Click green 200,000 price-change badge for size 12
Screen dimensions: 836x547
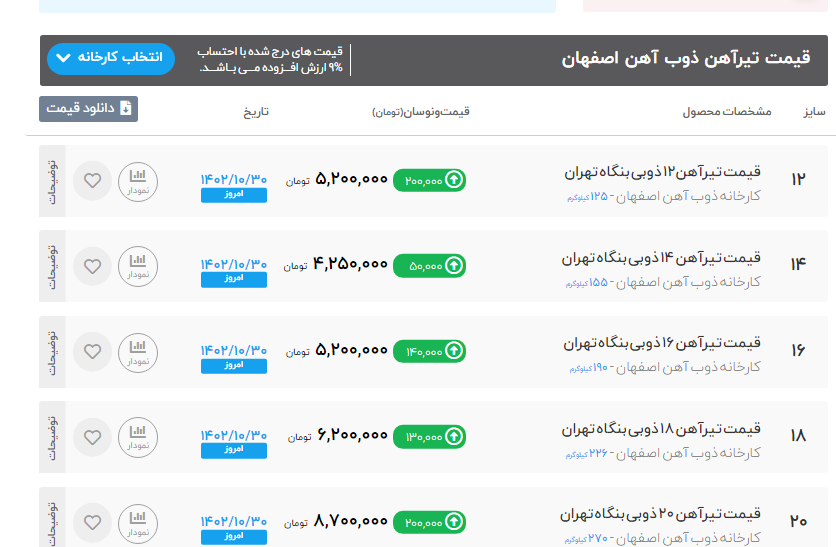coord(429,181)
